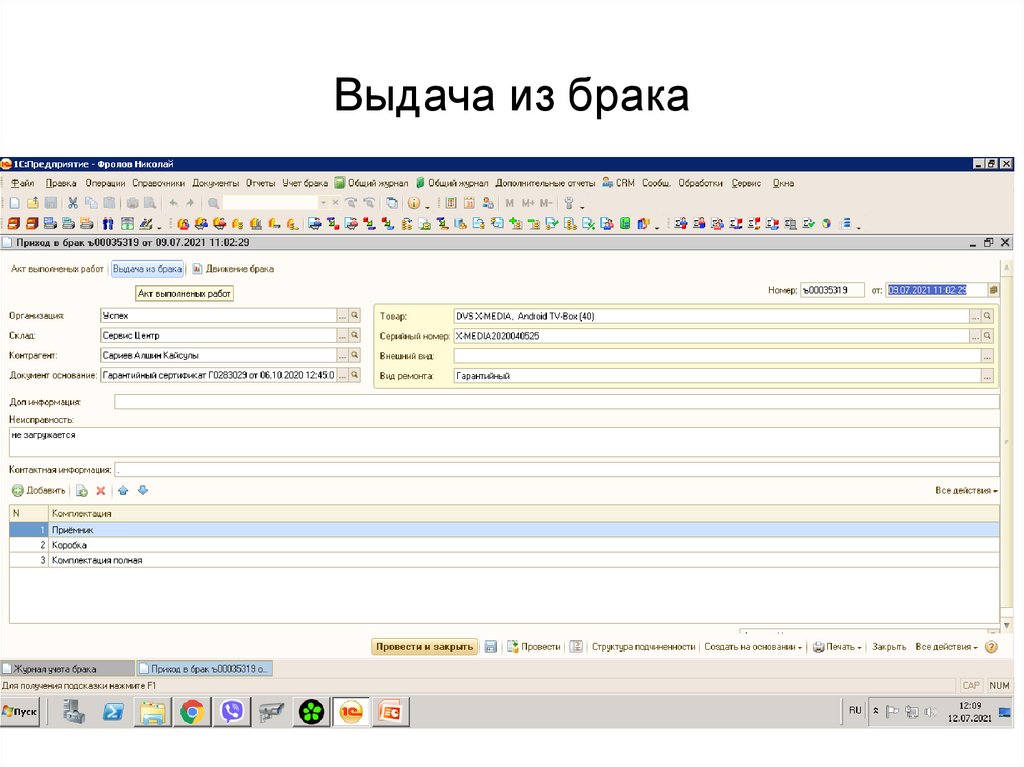Click into the Доп информация field
The width and height of the screenshot is (1024, 767).
tap(556, 402)
